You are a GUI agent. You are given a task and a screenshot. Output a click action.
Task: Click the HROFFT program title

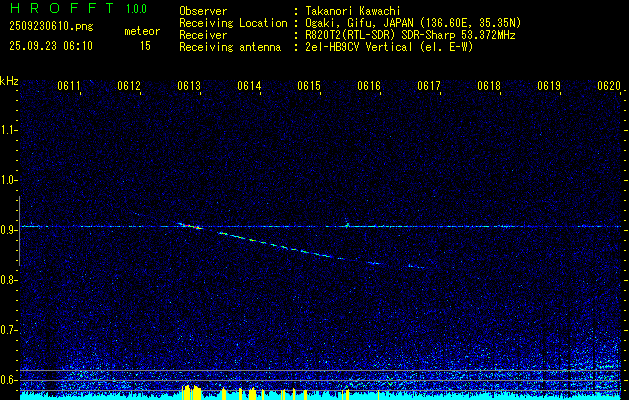(x=61, y=8)
